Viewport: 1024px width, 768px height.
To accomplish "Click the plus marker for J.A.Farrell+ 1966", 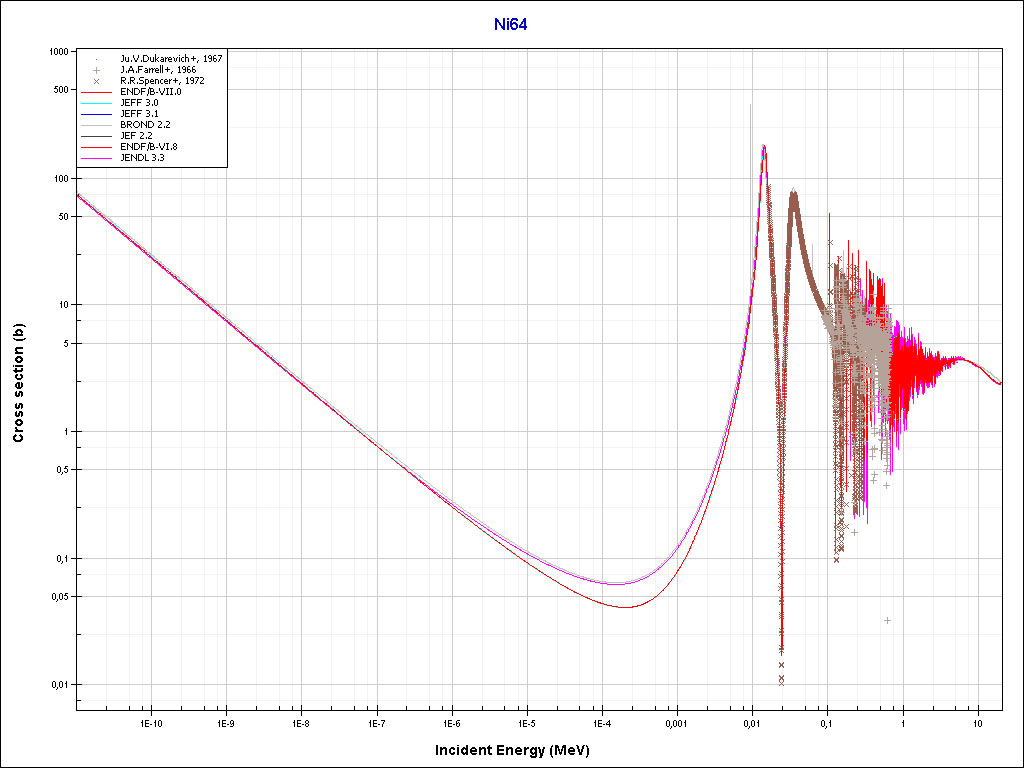I will click(96, 70).
